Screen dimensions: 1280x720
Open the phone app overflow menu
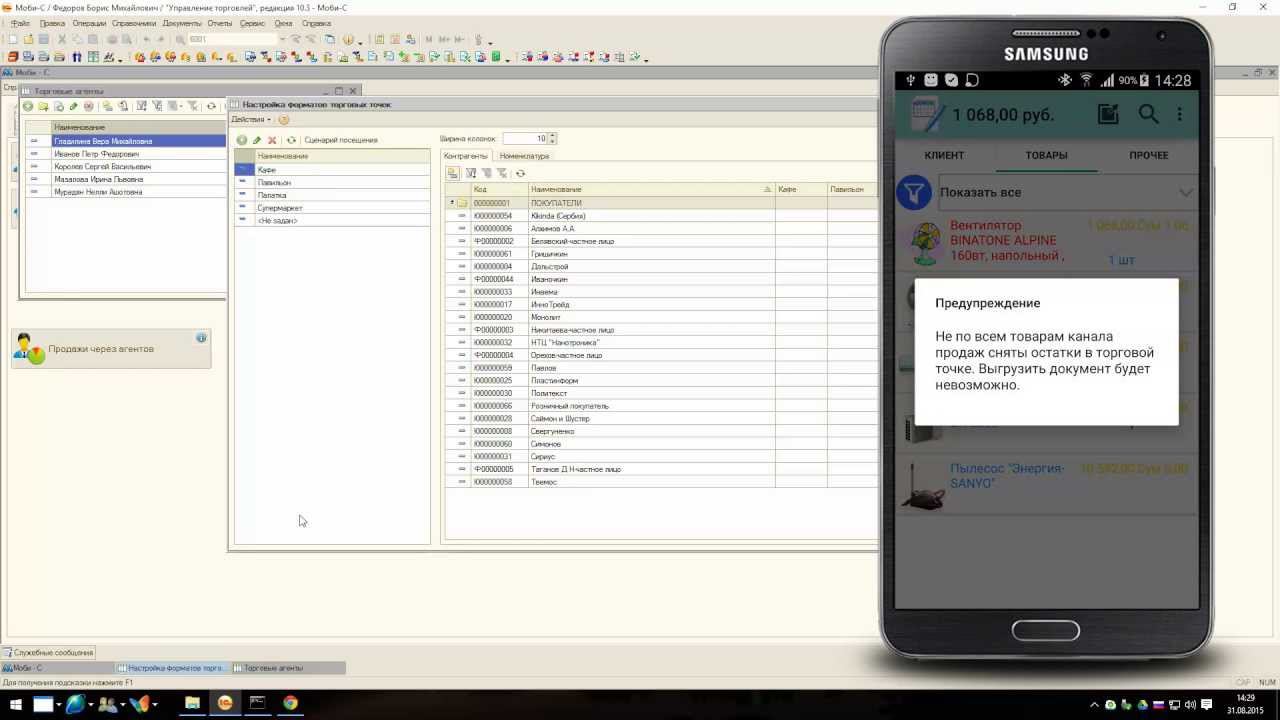(1180, 114)
